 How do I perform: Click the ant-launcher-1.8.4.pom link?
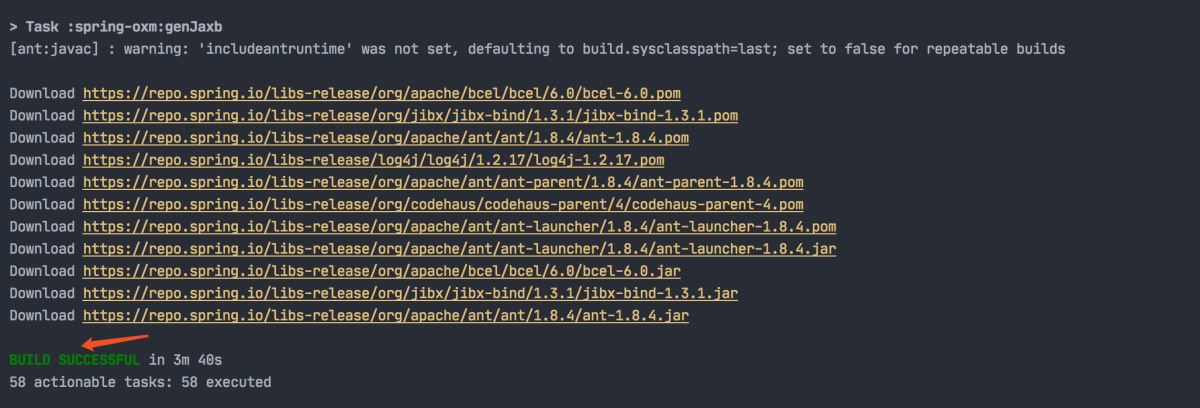tap(459, 226)
